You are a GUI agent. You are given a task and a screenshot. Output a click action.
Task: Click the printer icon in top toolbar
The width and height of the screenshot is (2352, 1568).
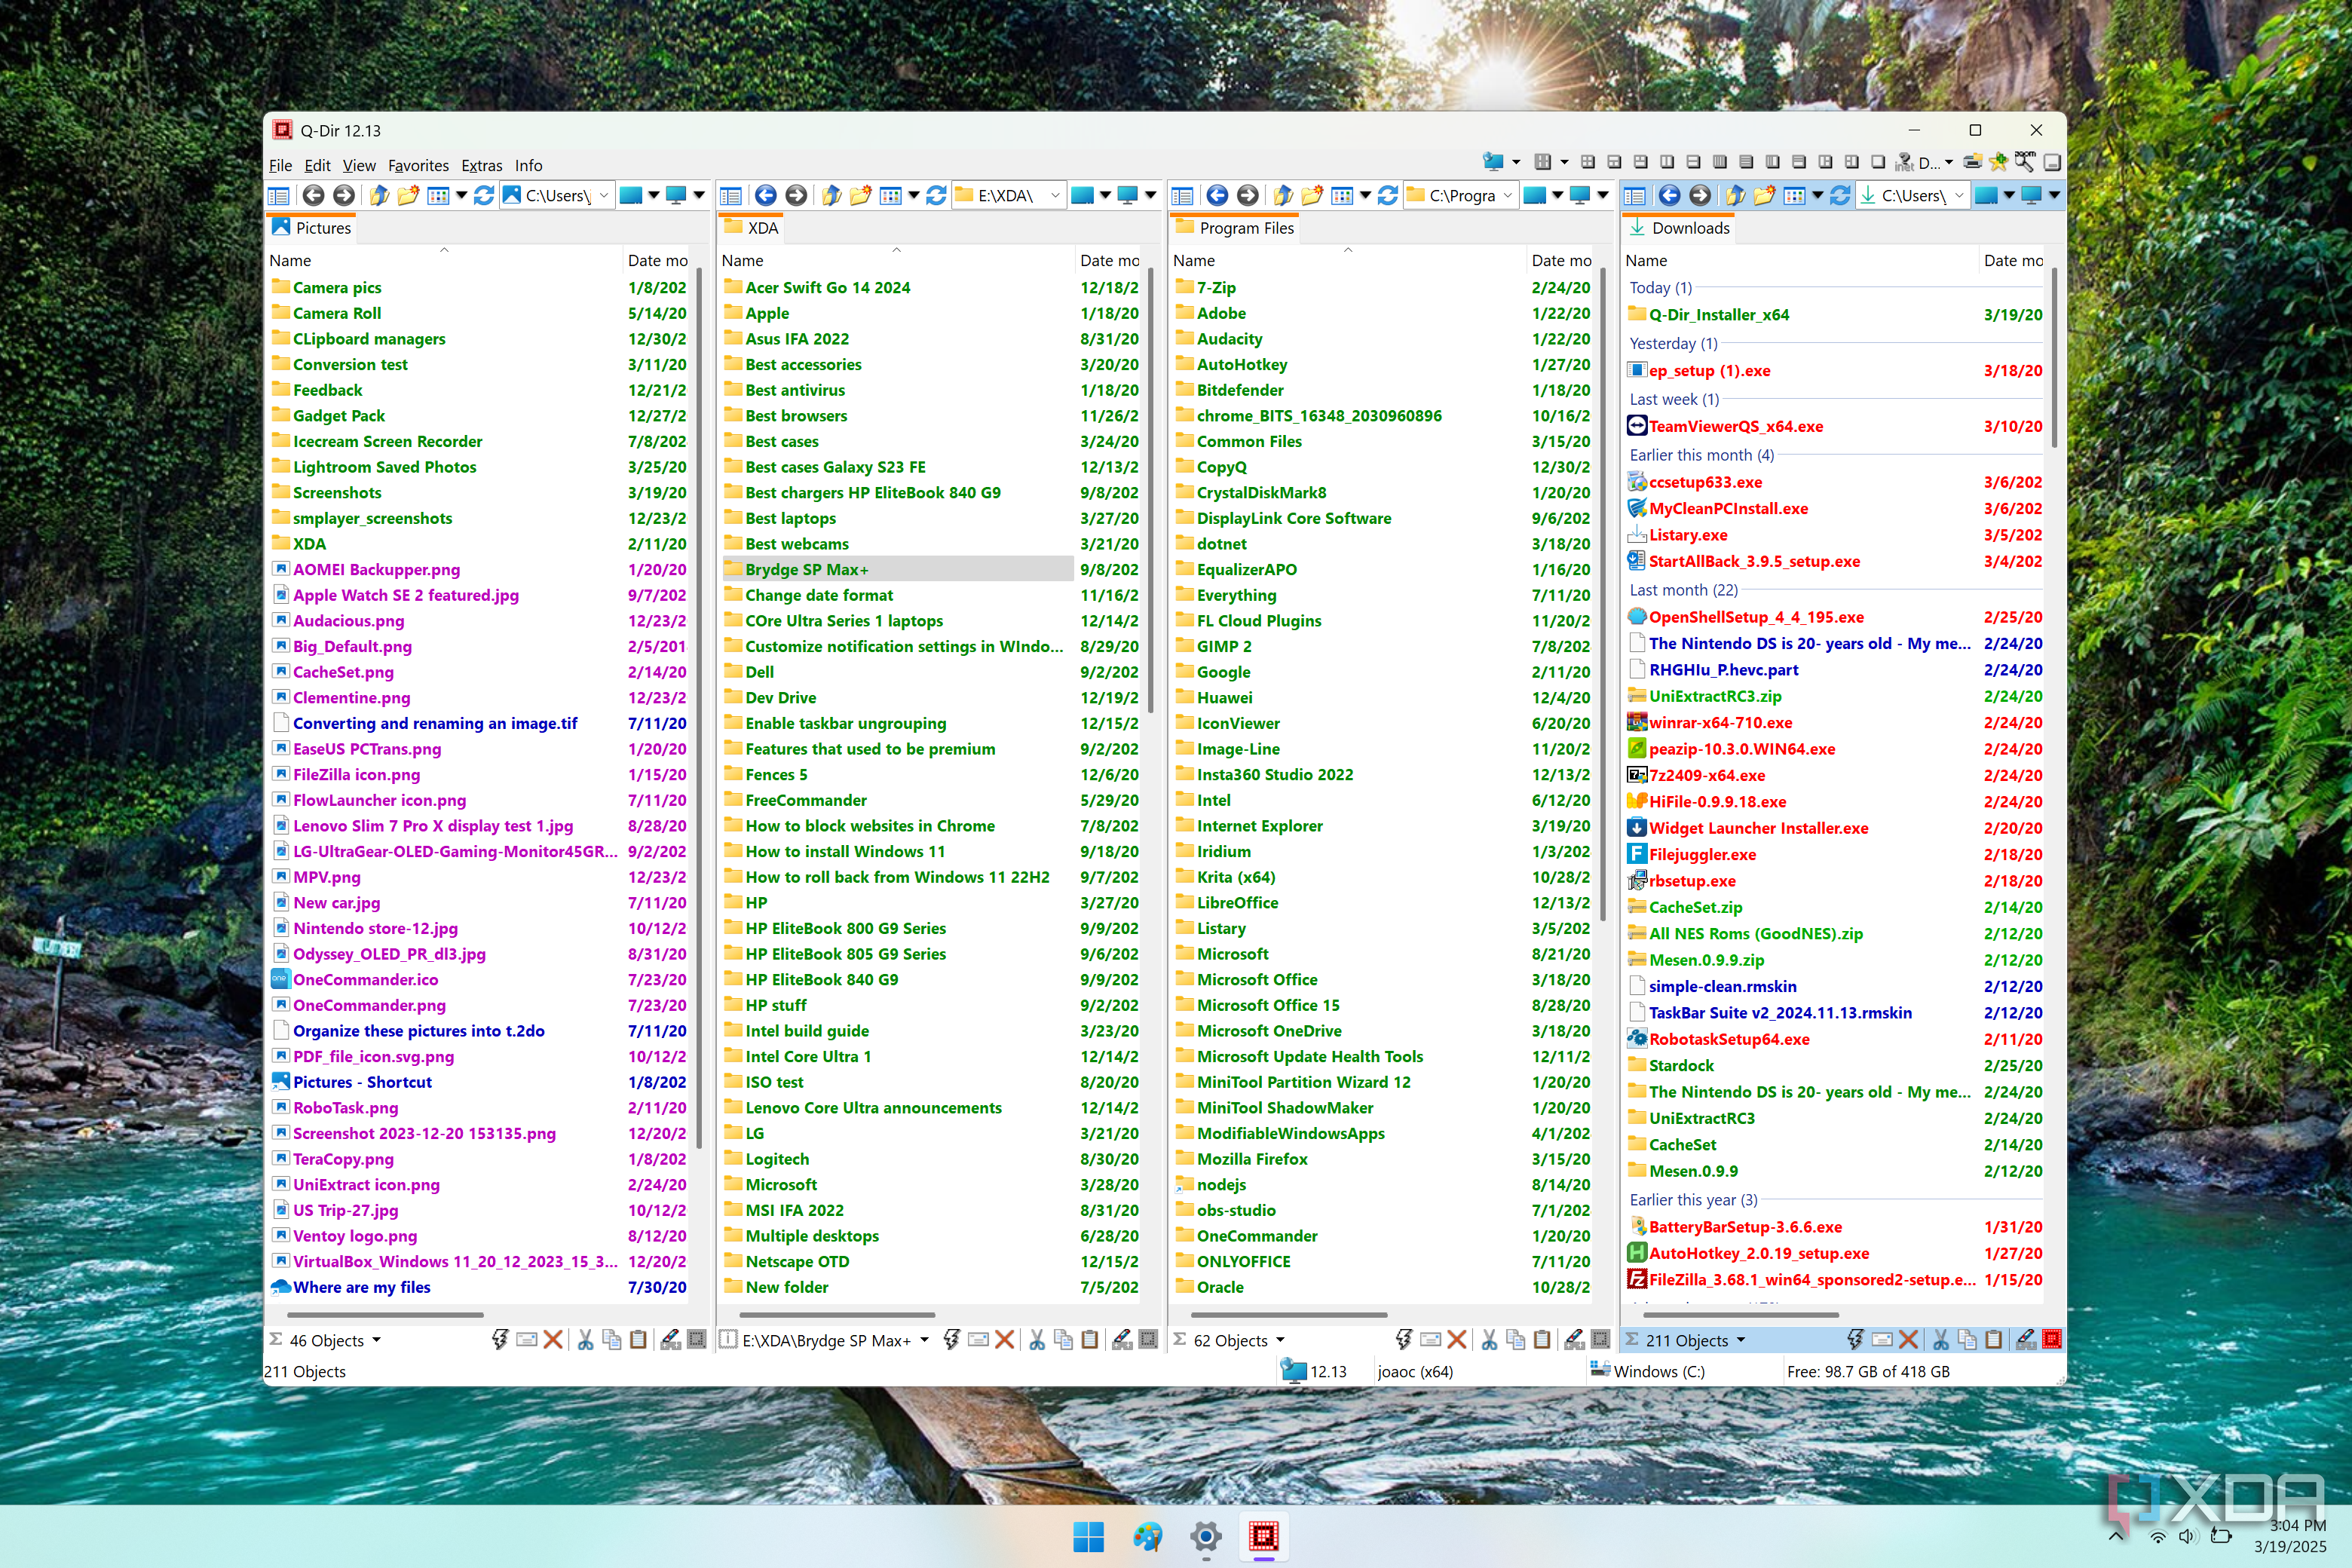coord(1972,162)
